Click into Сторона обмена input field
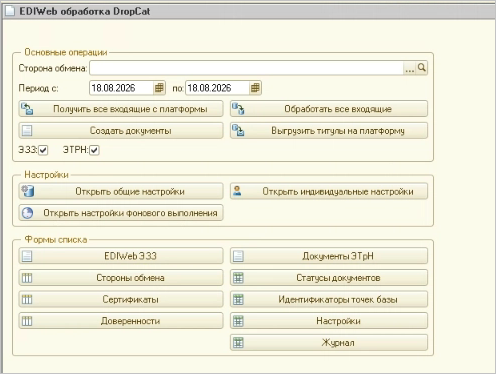 (x=247, y=68)
